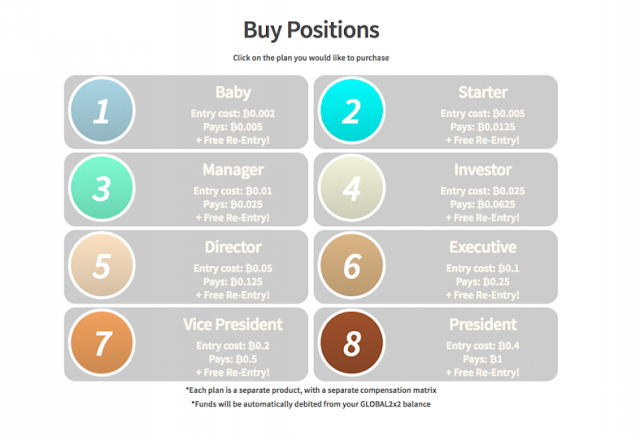Click the beige number 4 circle
640x436 pixels.
[352, 188]
